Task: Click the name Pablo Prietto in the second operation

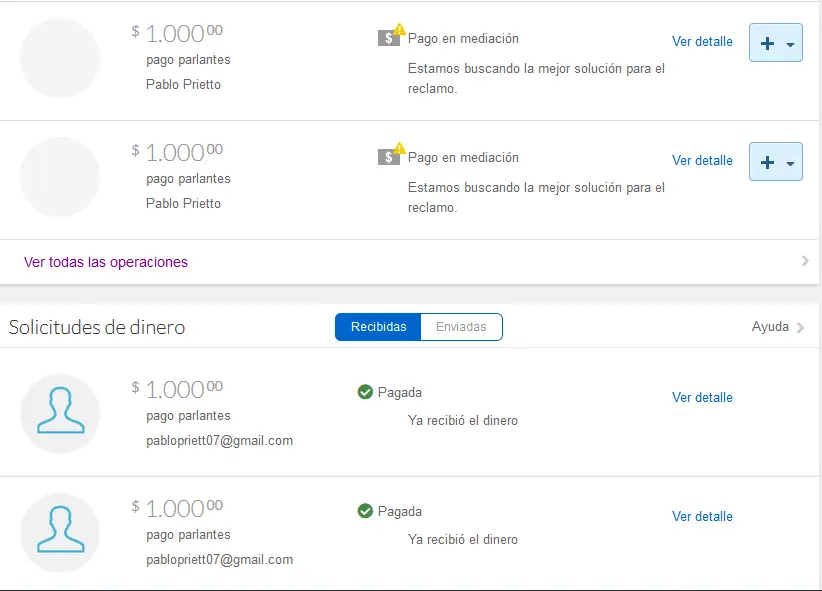Action: 183,203
